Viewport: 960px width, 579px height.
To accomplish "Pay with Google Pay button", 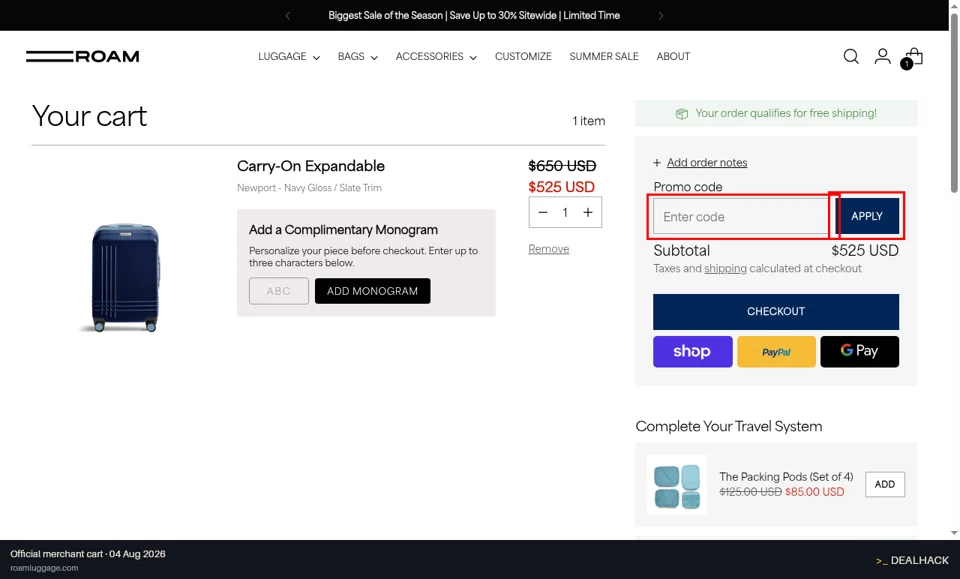I will pyautogui.click(x=860, y=351).
